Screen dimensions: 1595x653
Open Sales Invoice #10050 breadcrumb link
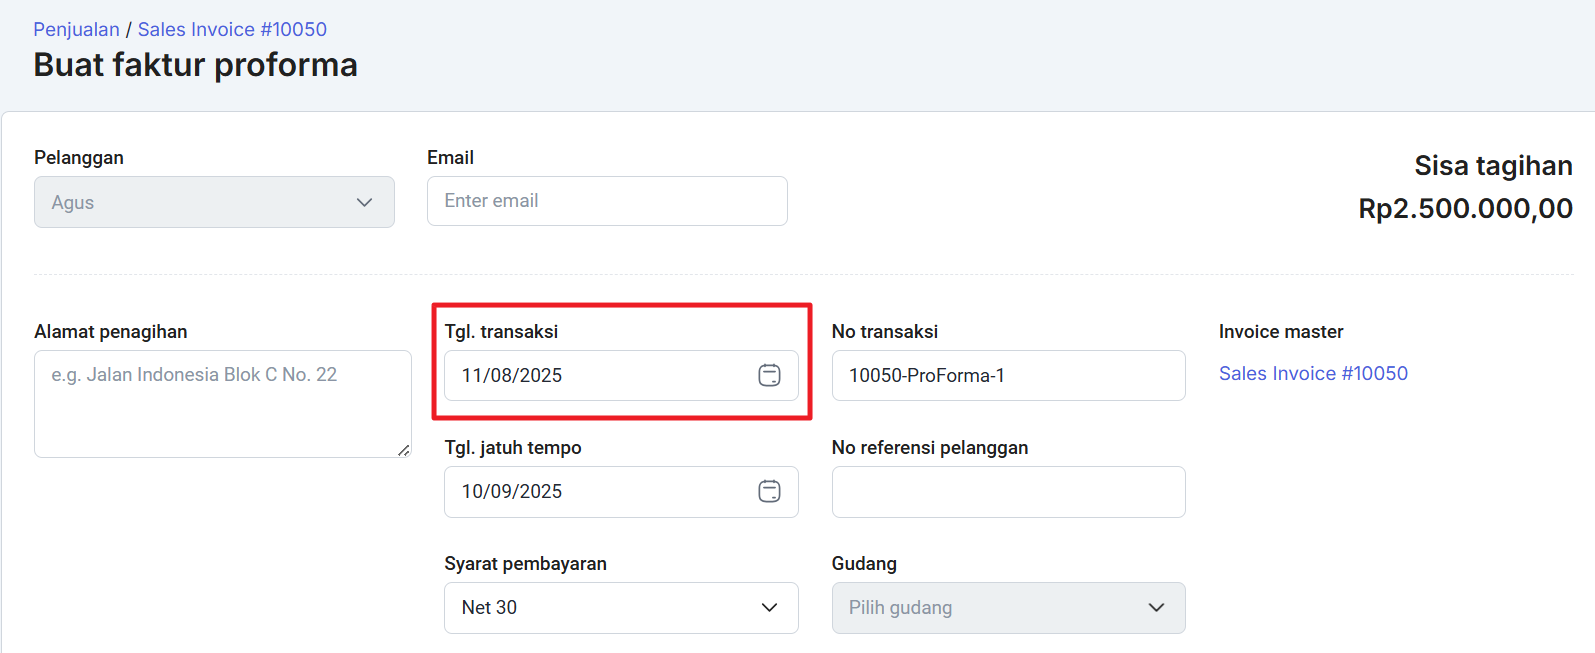pos(232,29)
